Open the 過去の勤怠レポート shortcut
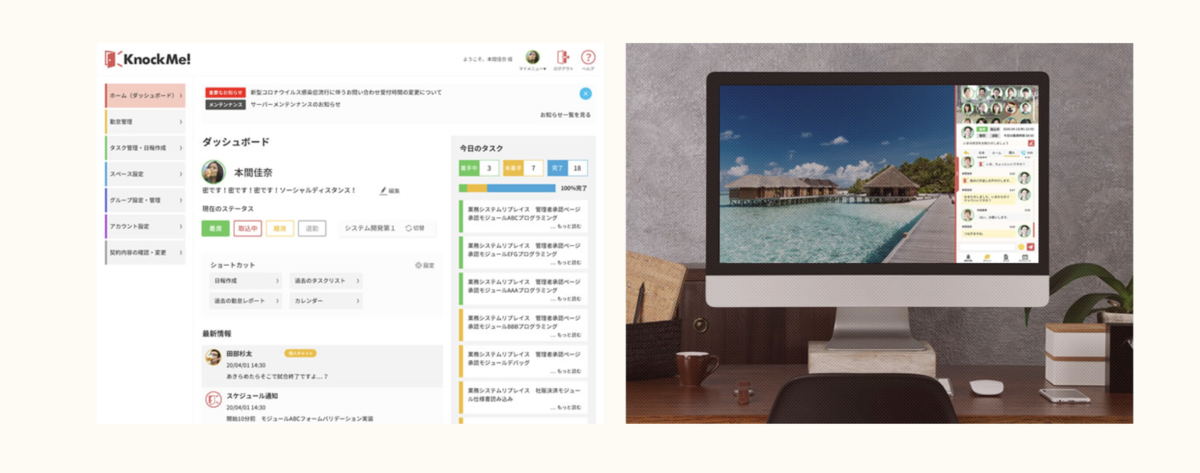The image size is (1200, 473). pyautogui.click(x=247, y=300)
